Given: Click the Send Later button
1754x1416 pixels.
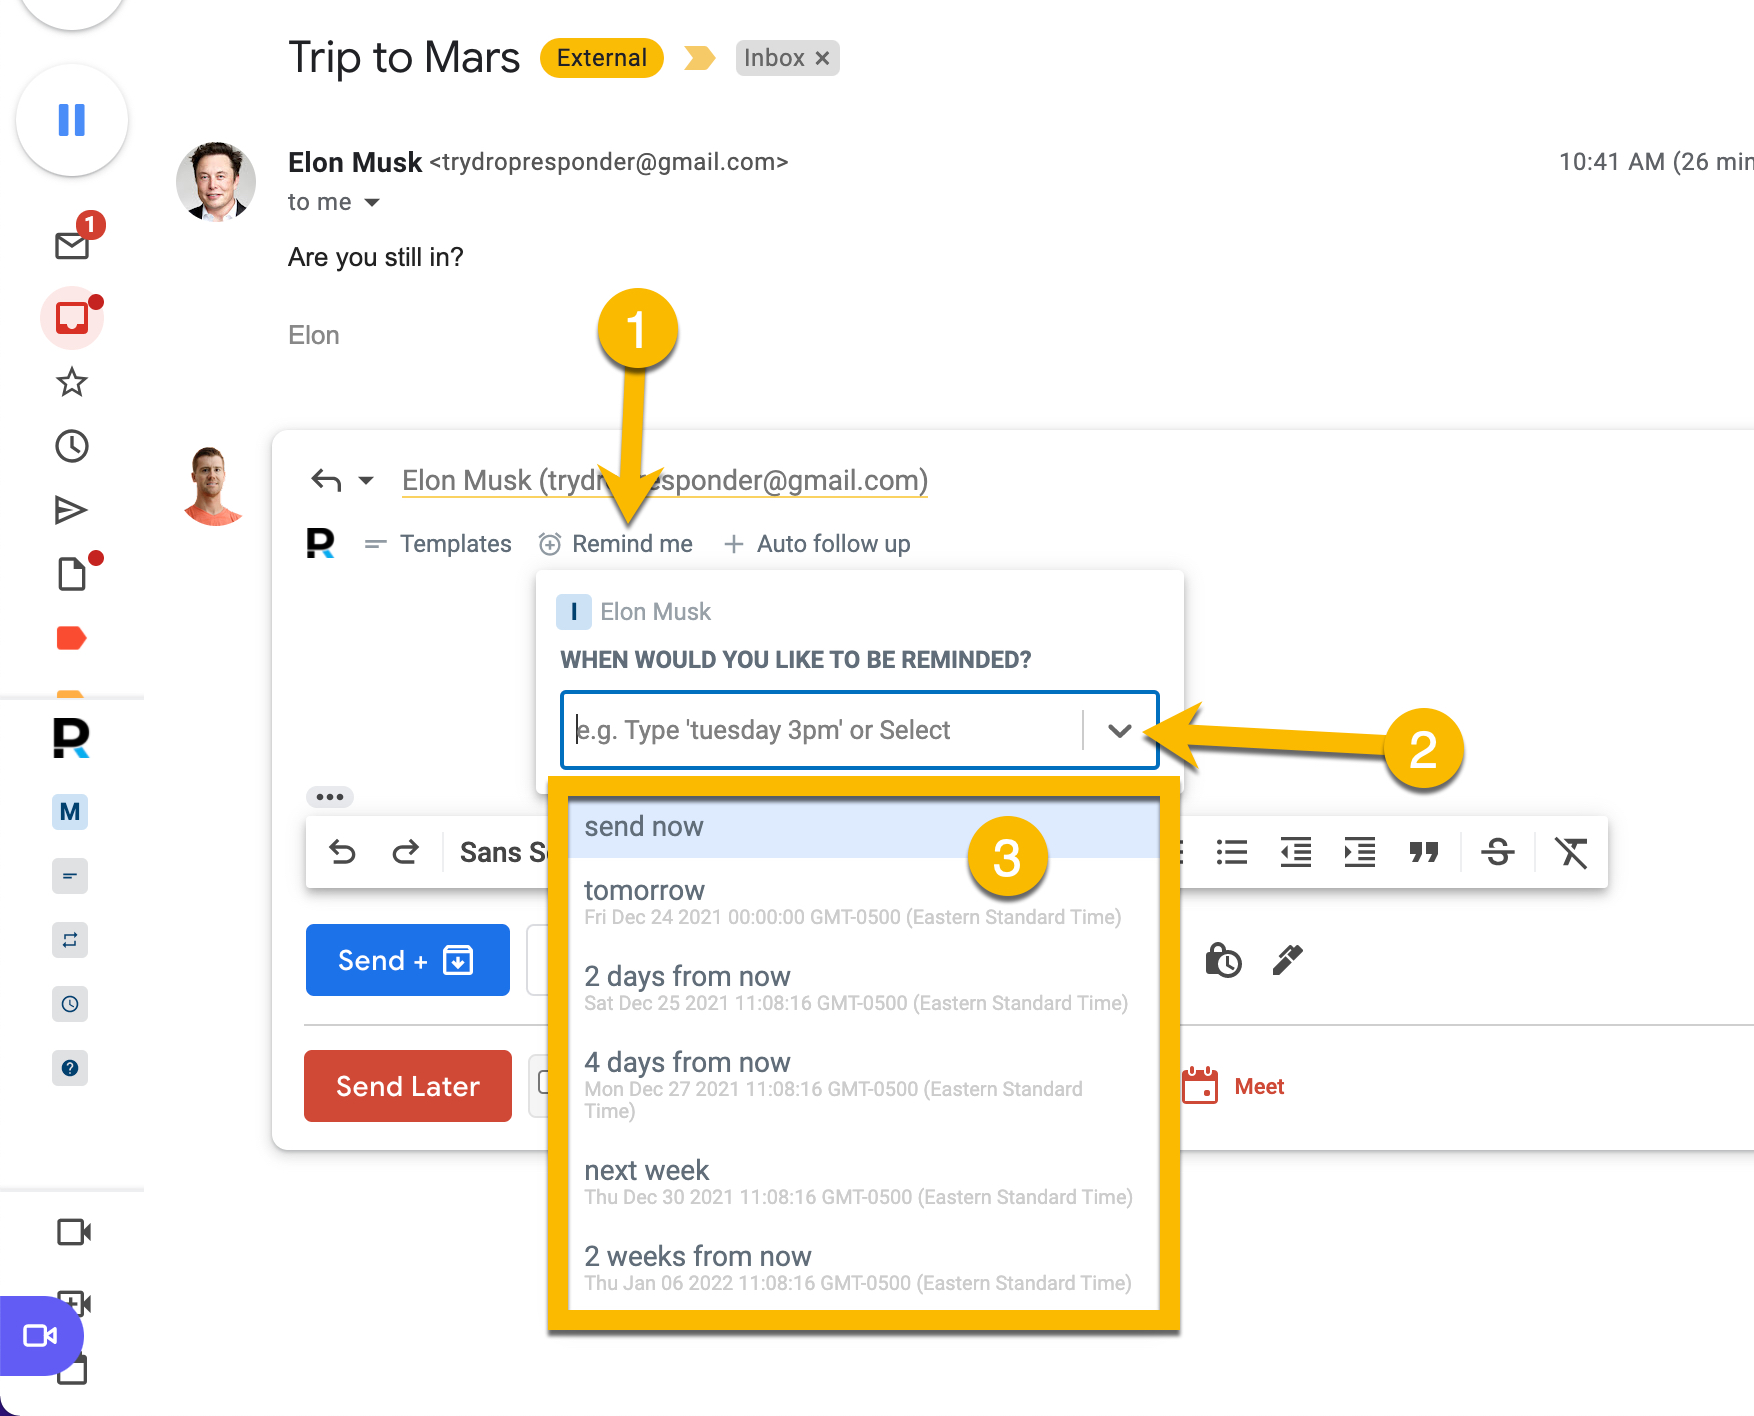Looking at the screenshot, I should tap(408, 1086).
